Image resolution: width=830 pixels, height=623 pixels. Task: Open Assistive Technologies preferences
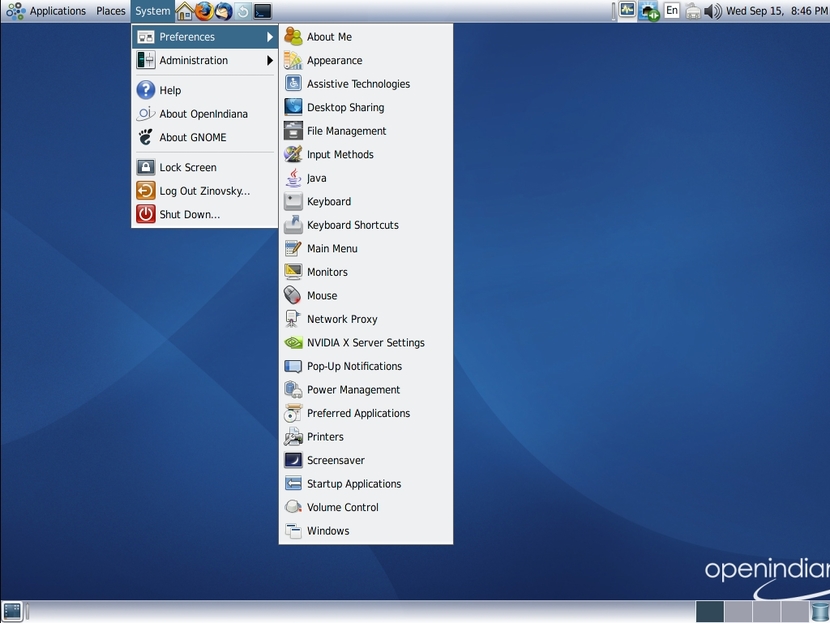click(x=366, y=84)
